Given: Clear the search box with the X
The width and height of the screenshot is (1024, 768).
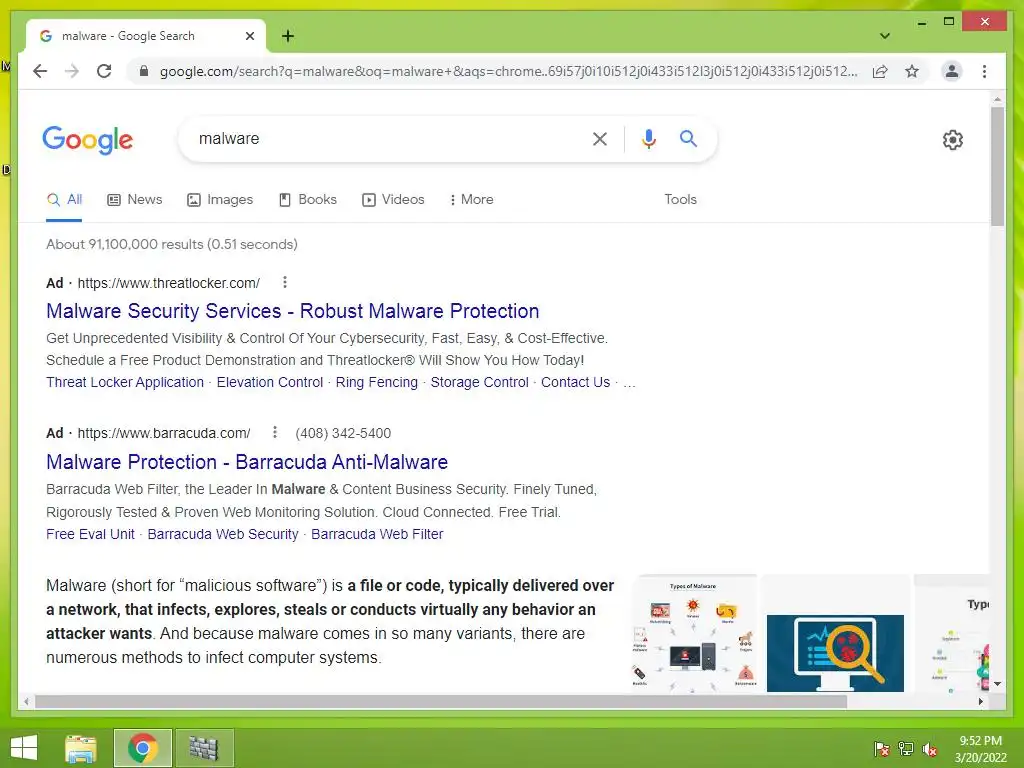Looking at the screenshot, I should 600,138.
